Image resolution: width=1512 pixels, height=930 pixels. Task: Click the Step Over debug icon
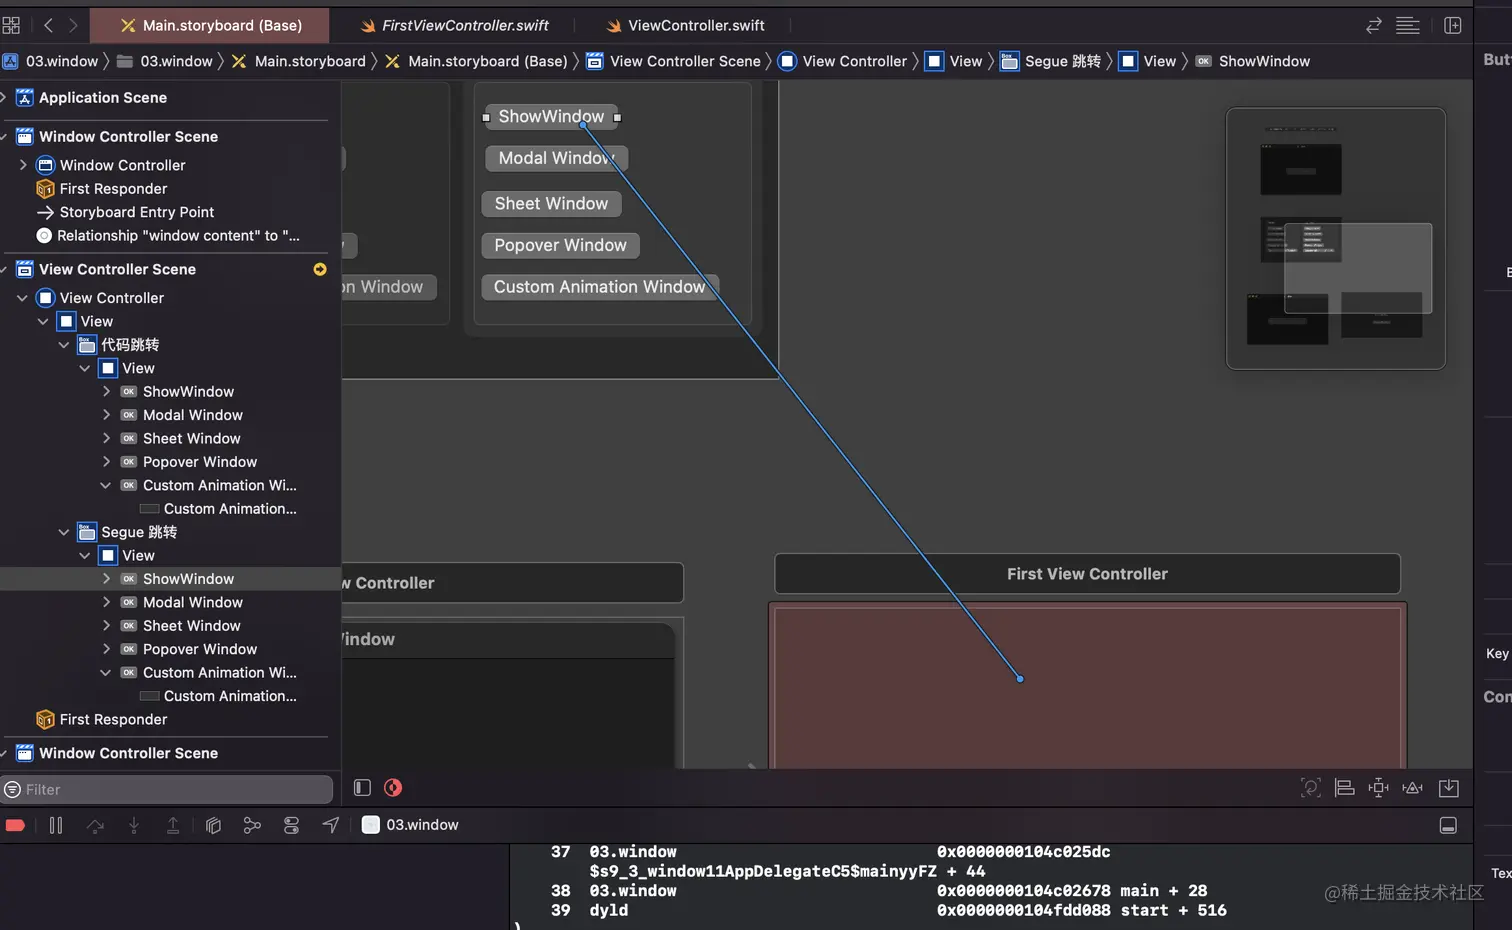[95, 825]
